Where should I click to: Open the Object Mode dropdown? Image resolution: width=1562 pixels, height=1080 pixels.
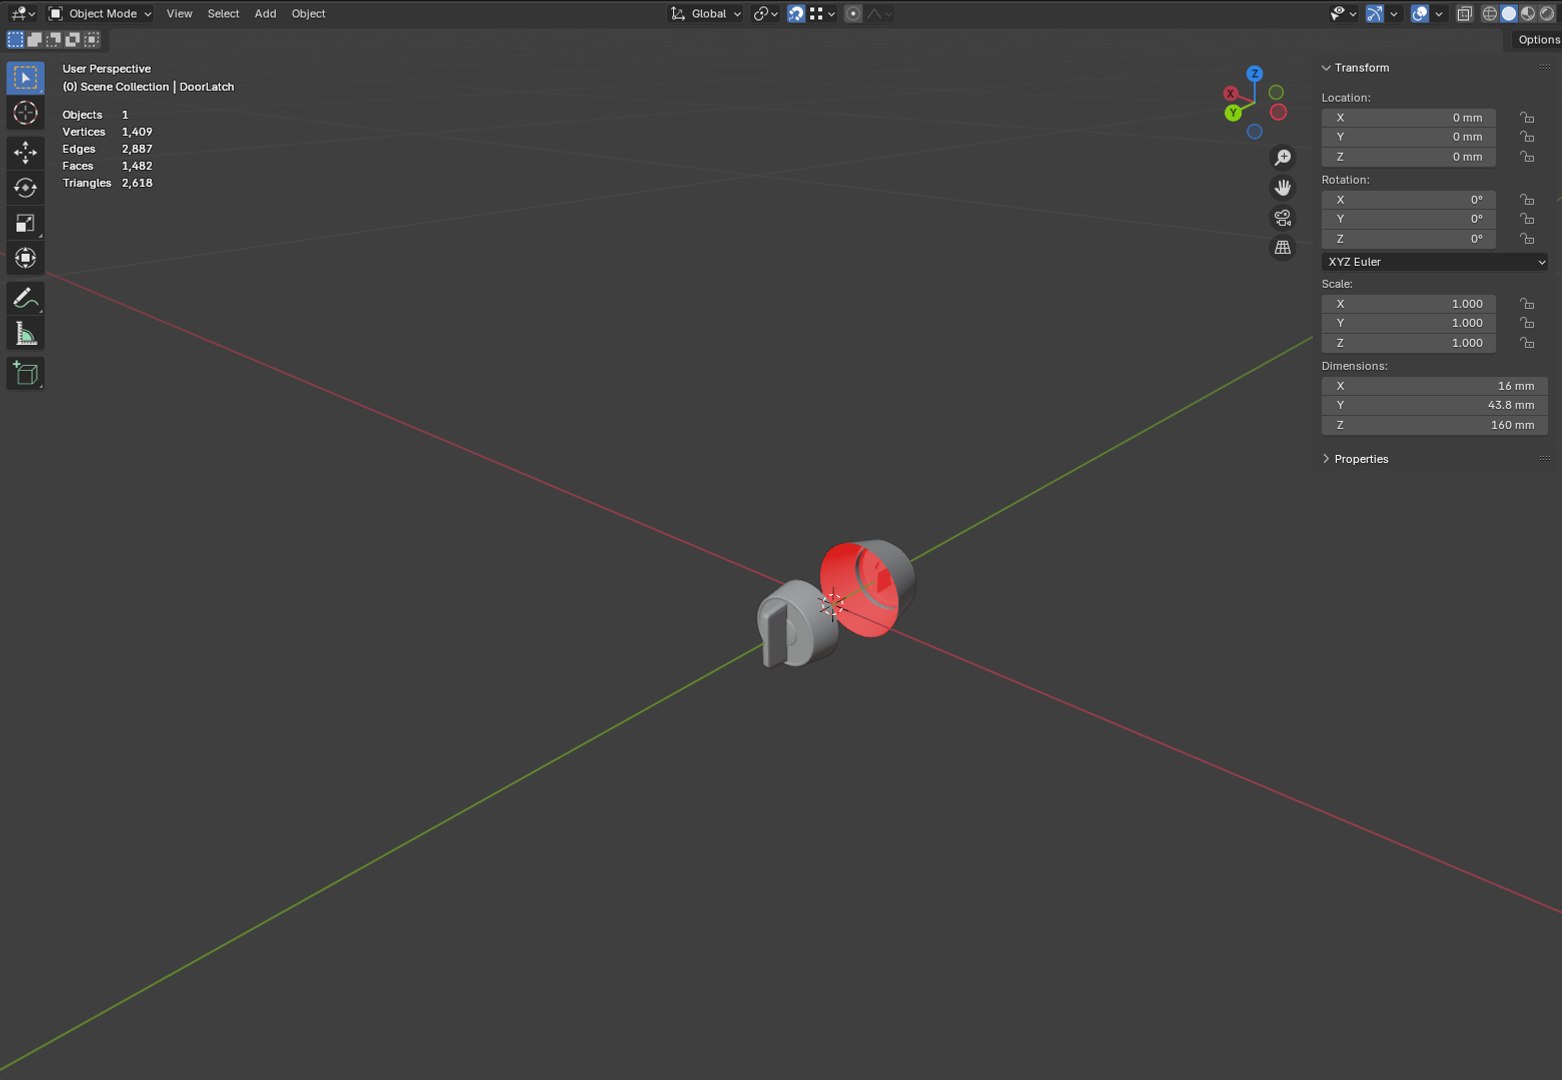100,14
